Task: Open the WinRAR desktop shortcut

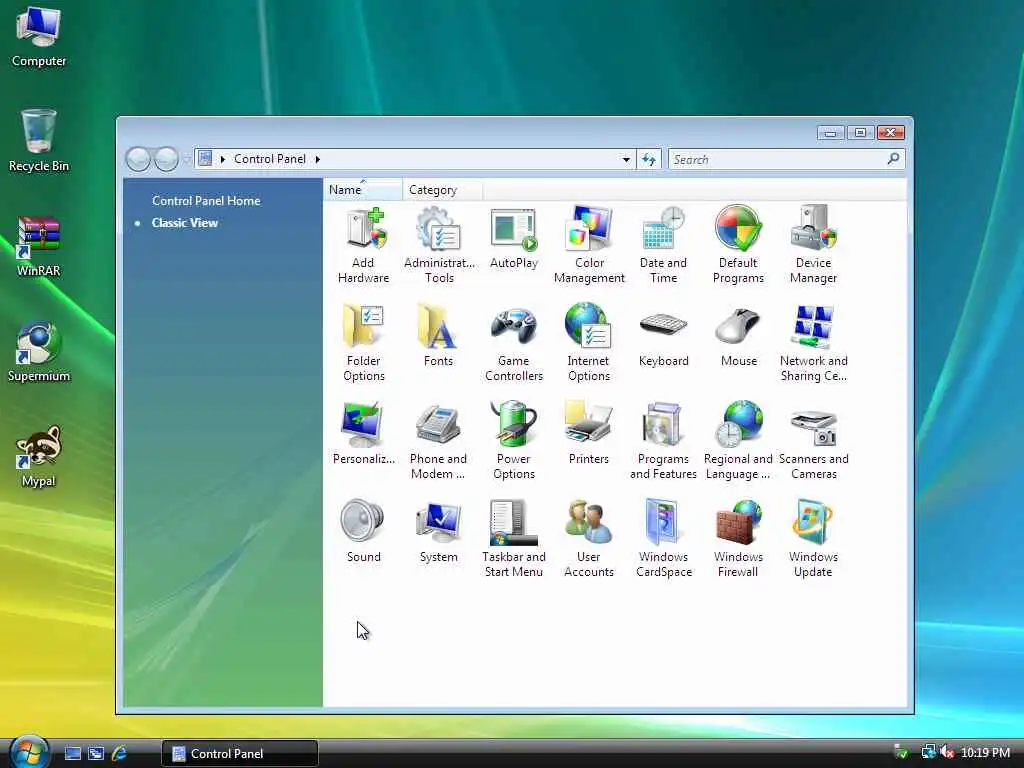Action: 39,246
